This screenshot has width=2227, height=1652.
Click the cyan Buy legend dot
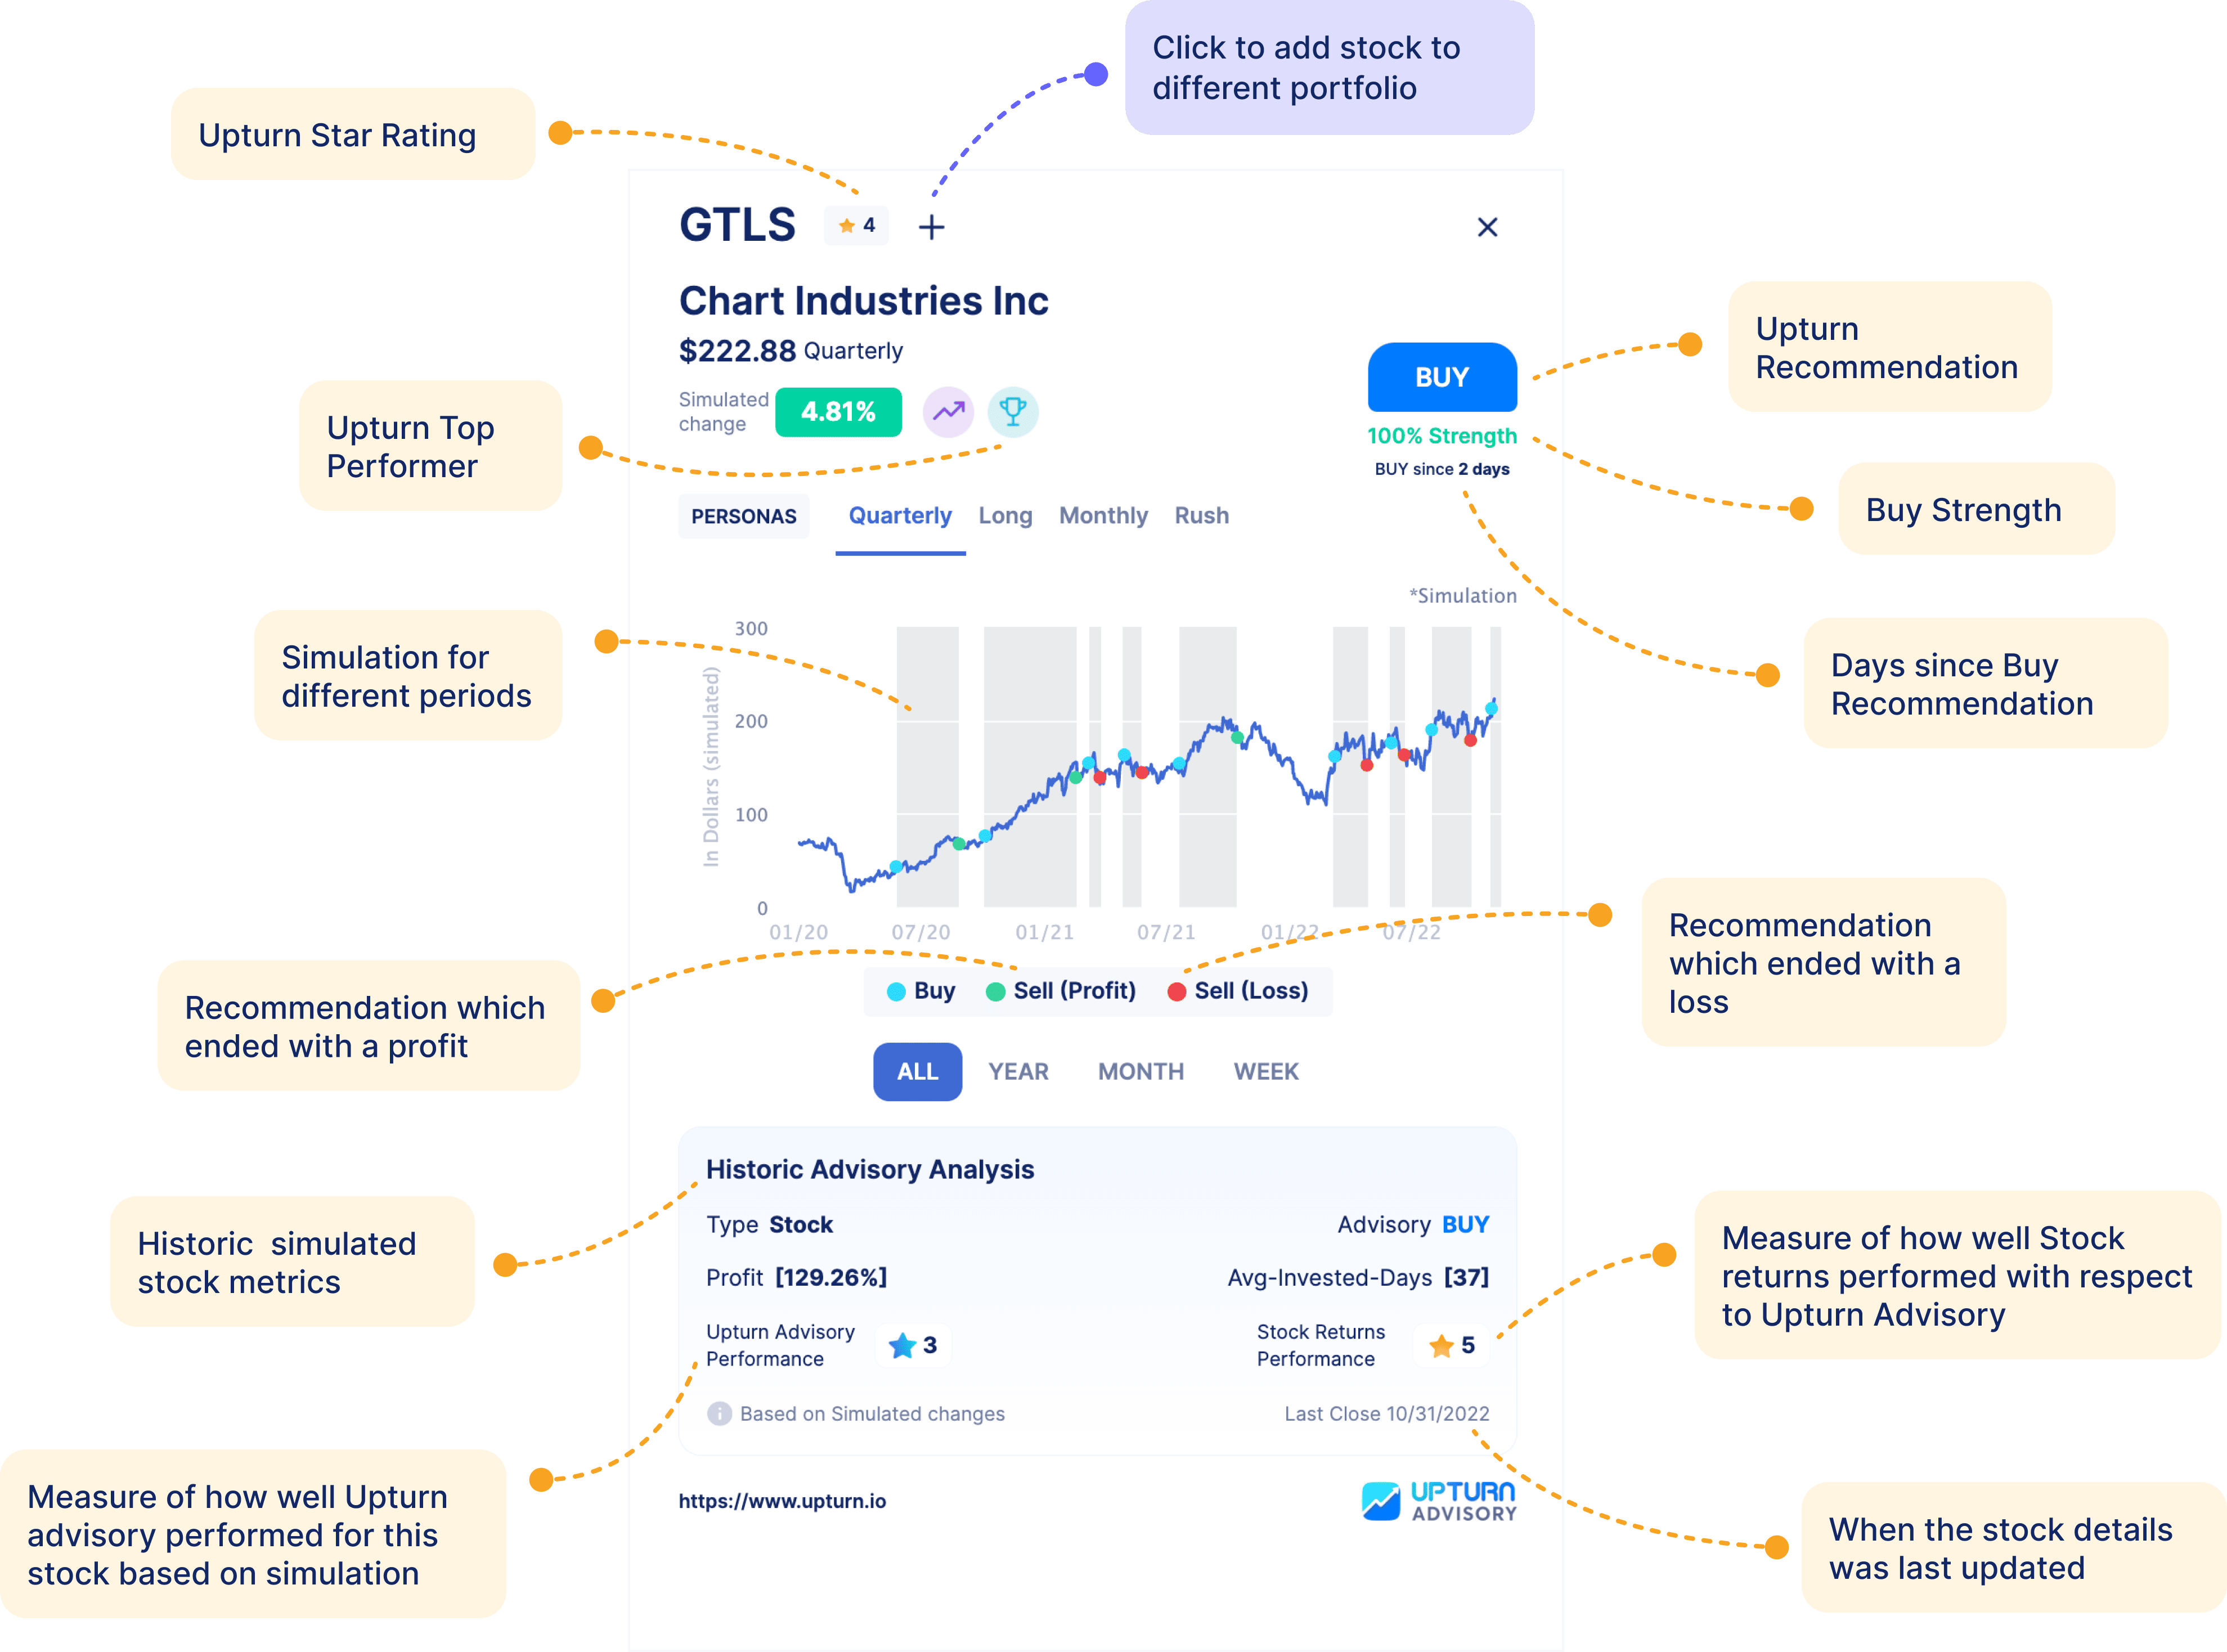(896, 992)
